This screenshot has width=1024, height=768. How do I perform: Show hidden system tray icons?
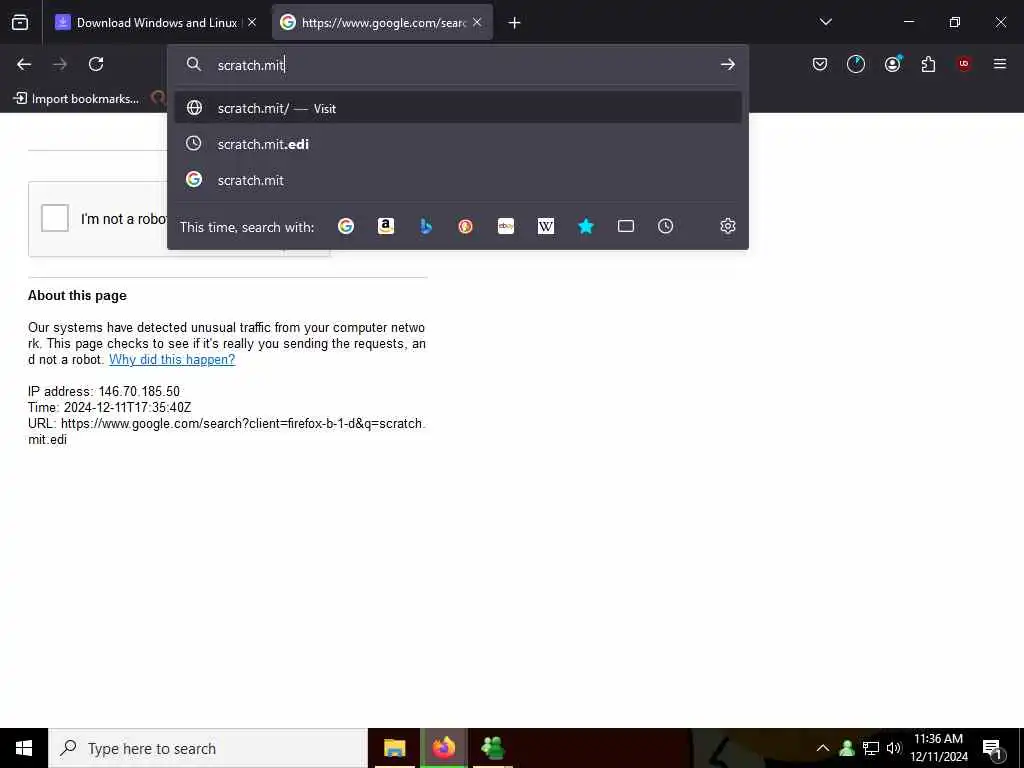(823, 748)
